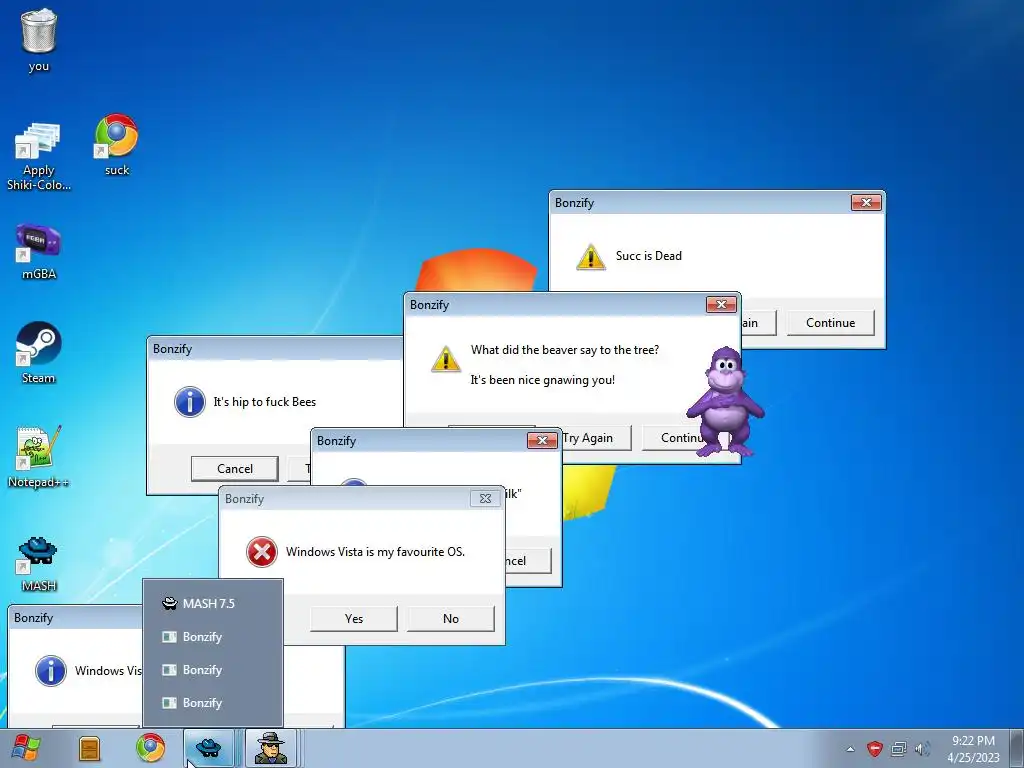
Task: Click the 'It's been nice gnawing you!' text
Action: coord(543,380)
